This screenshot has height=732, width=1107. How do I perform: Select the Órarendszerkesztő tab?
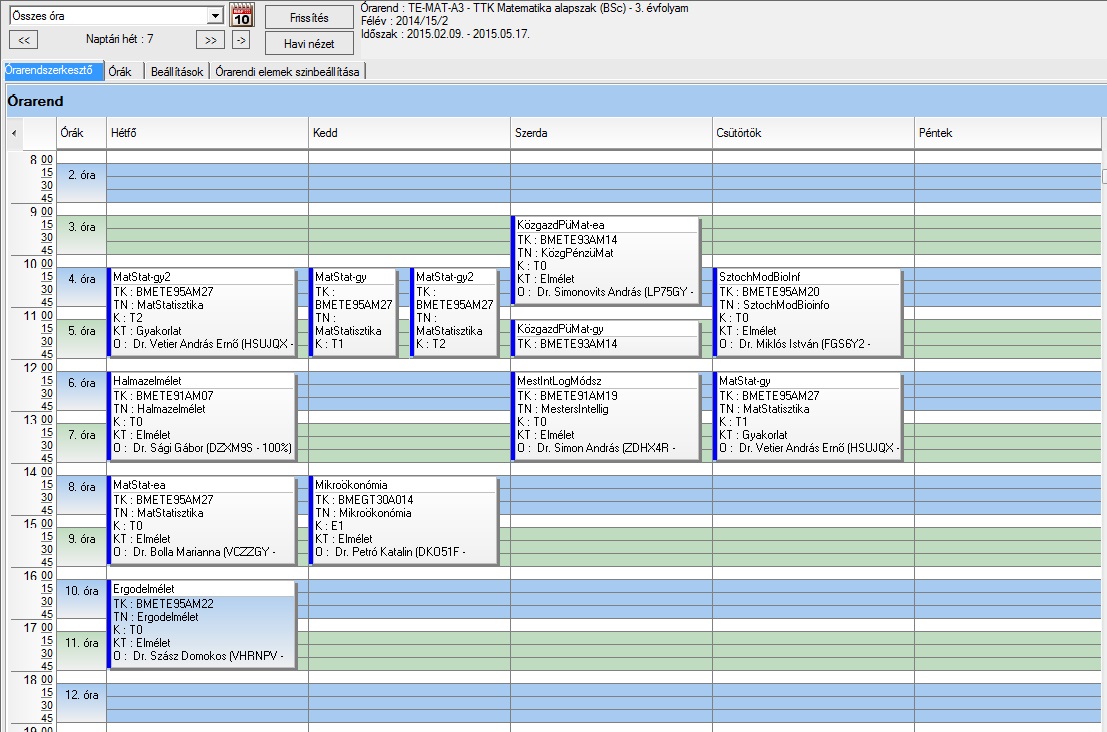coord(52,71)
